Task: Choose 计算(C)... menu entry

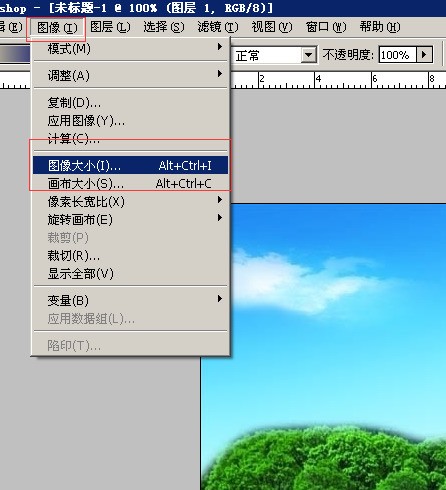Action: (x=130, y=139)
